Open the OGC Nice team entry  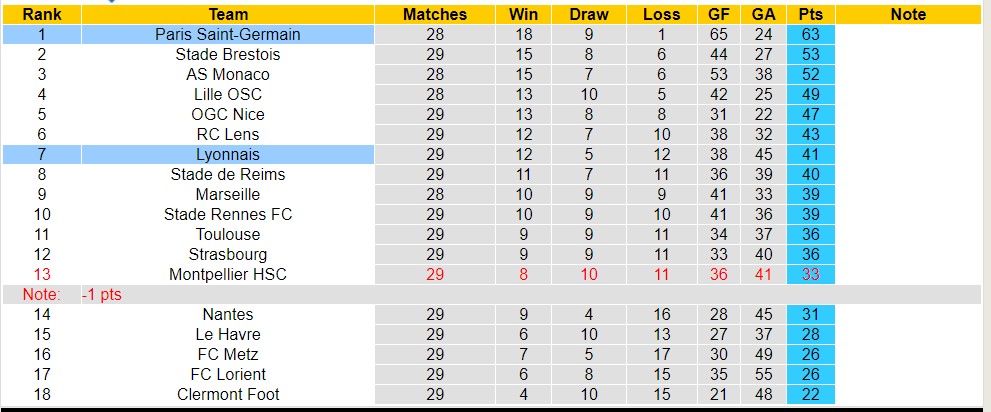(228, 114)
